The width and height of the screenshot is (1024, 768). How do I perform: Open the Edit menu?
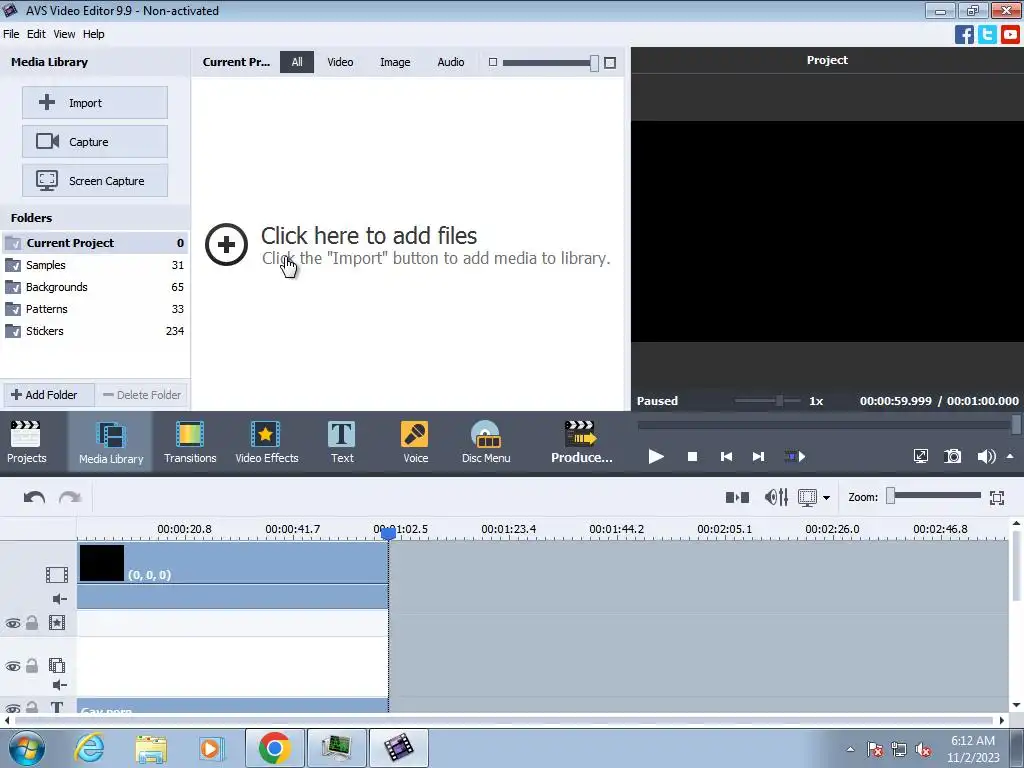click(36, 34)
